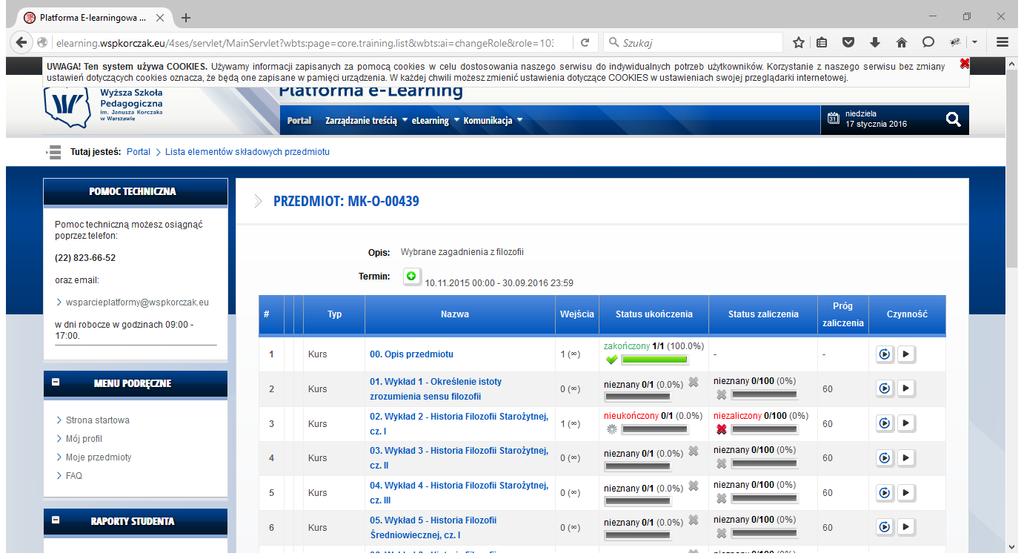Screen dimensions: 1024x559
Task: Collapse the MENU PODRĘCZNE panel
Action: point(56,383)
